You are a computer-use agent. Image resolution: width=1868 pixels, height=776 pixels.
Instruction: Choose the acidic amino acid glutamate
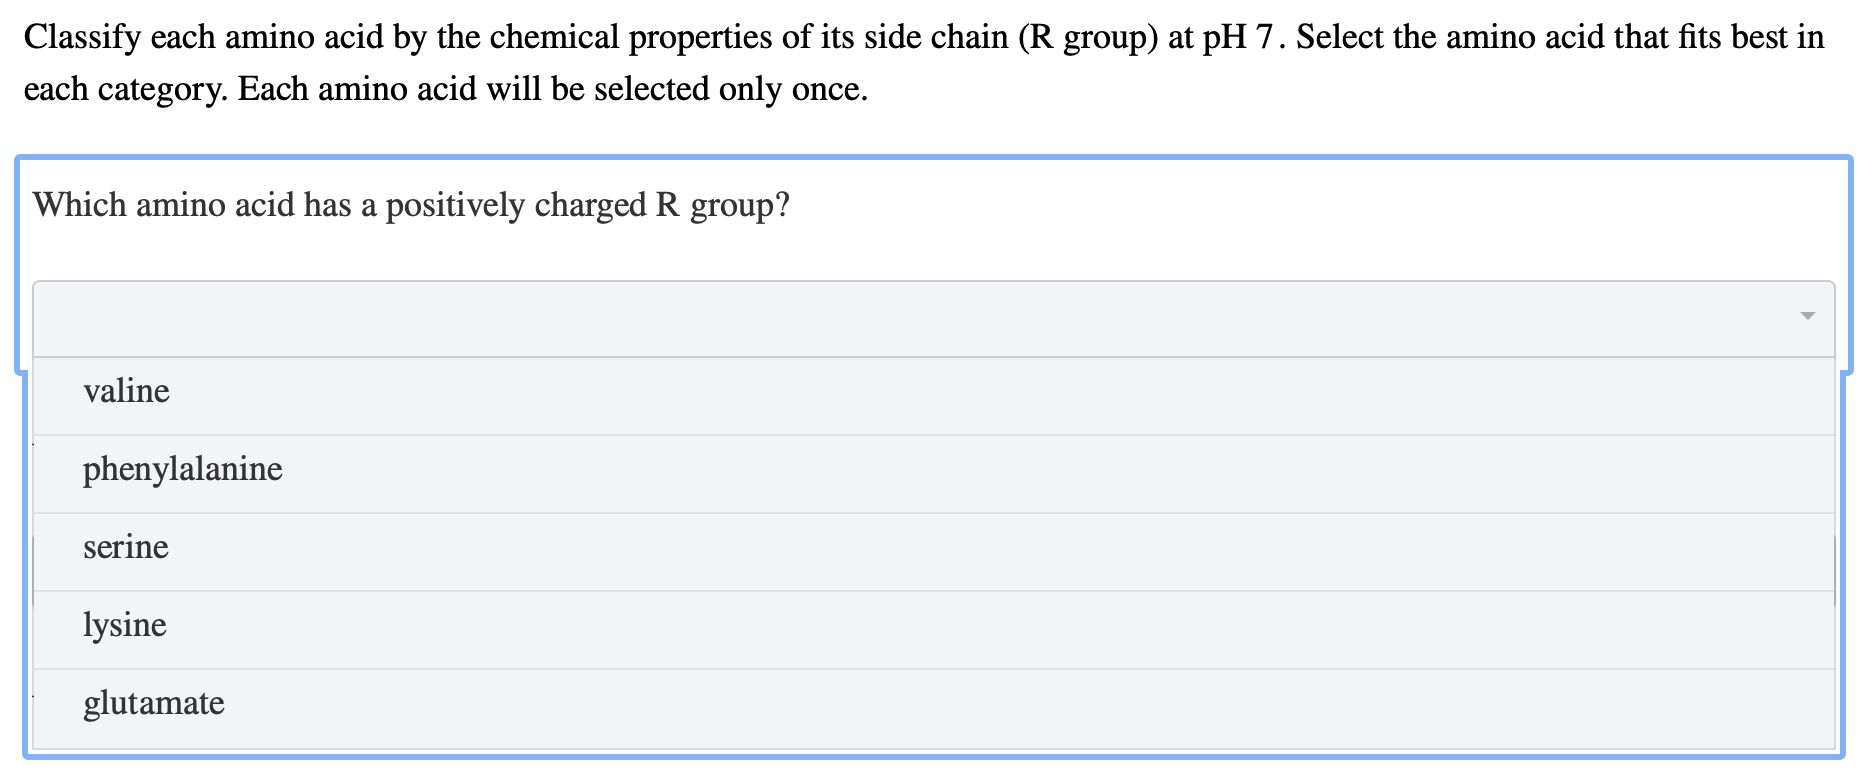(x=154, y=702)
